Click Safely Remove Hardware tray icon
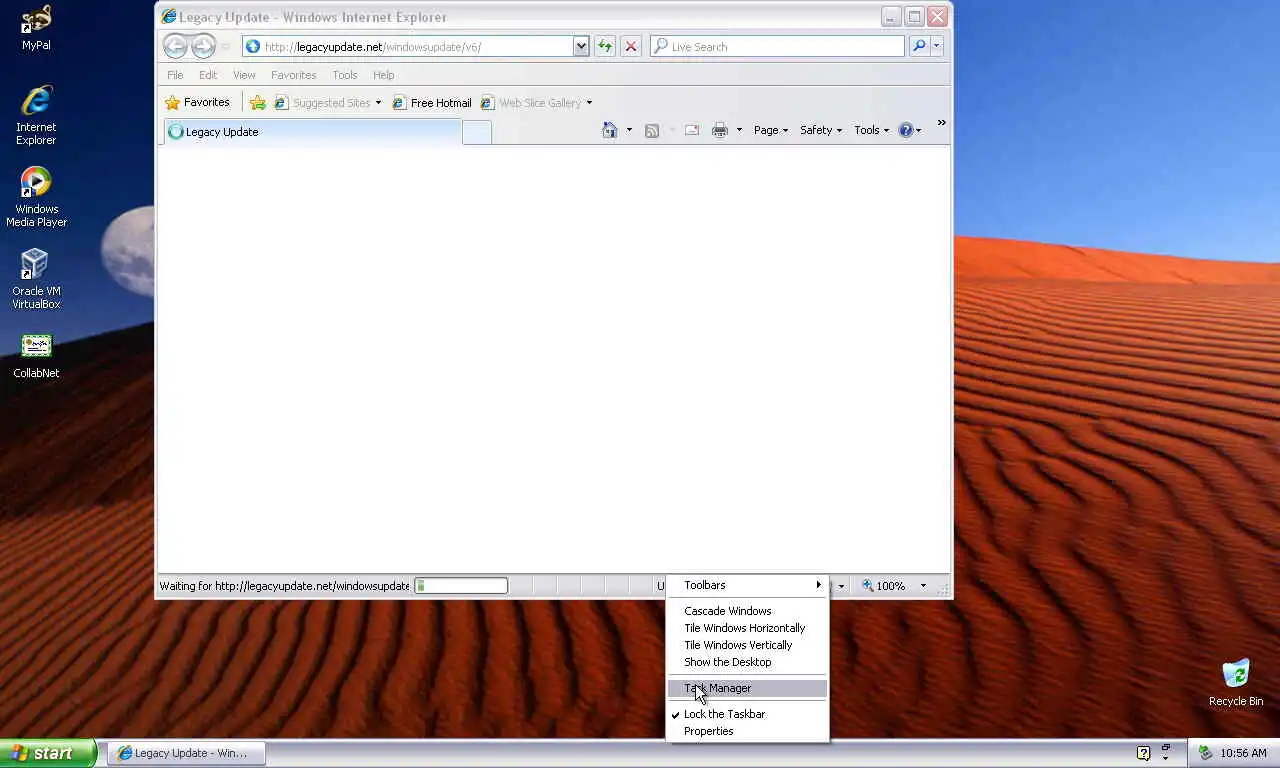 [1205, 753]
